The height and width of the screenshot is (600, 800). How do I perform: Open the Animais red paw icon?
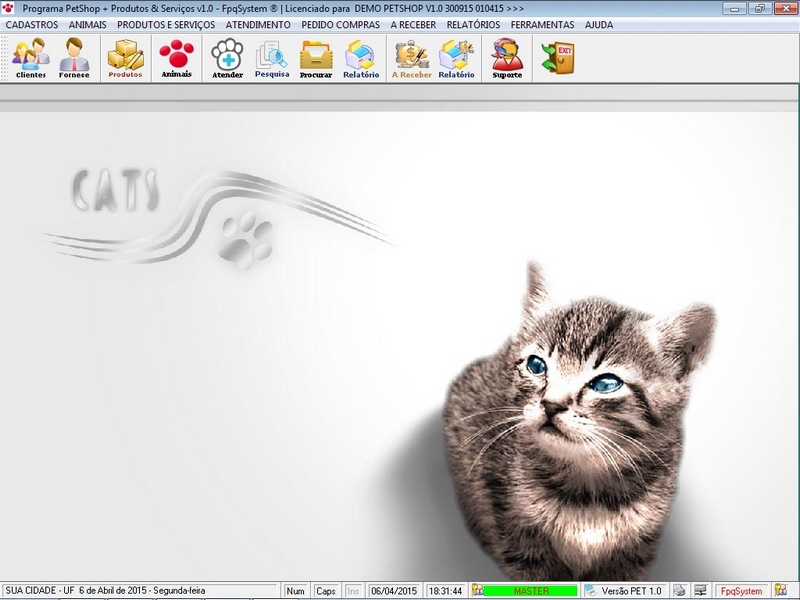pos(177,58)
